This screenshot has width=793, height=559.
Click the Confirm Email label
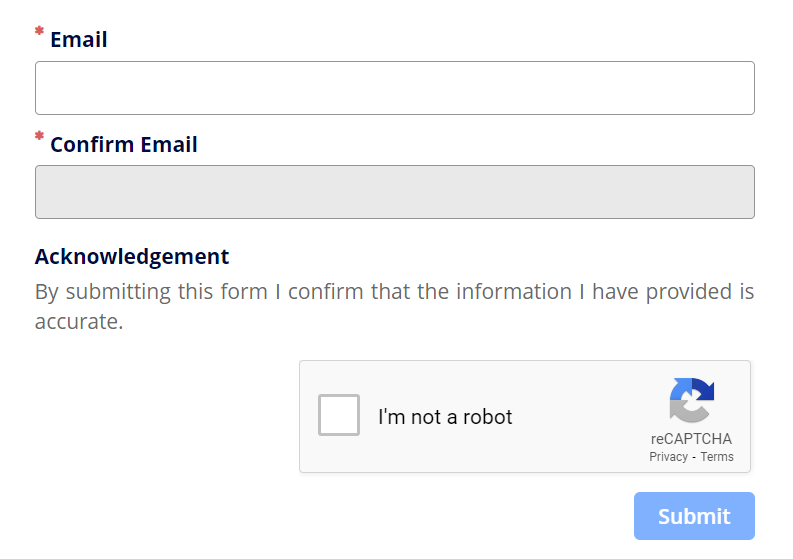(x=124, y=145)
